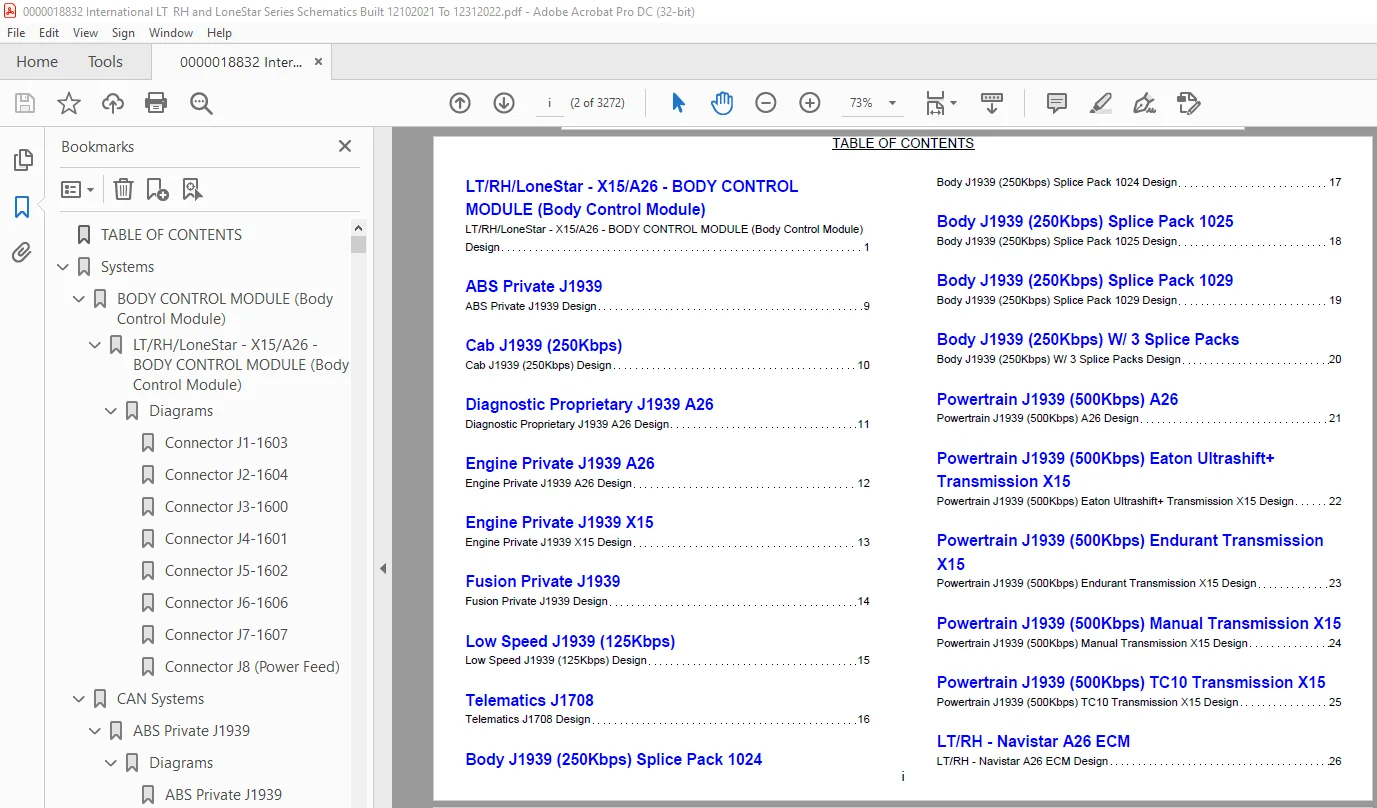Select the Connector J3-1600 bookmark

(226, 507)
